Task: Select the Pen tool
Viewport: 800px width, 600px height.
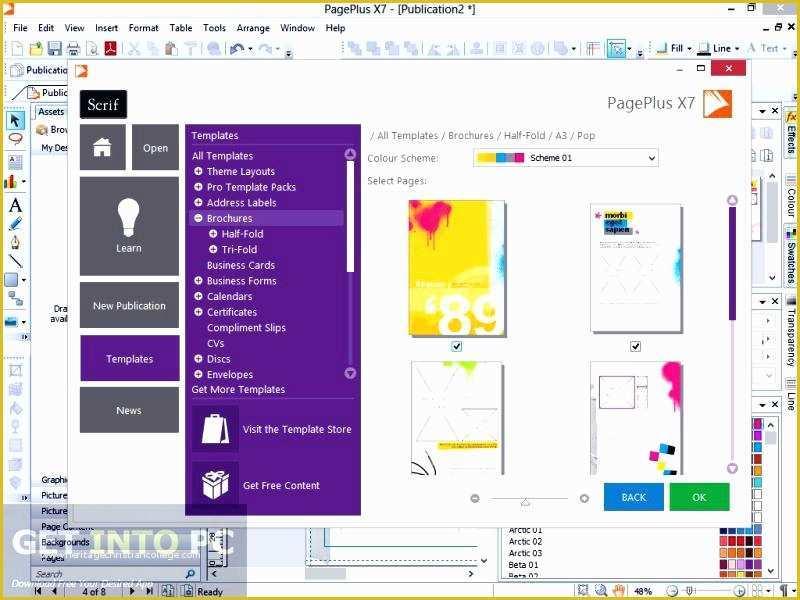Action: [15, 242]
